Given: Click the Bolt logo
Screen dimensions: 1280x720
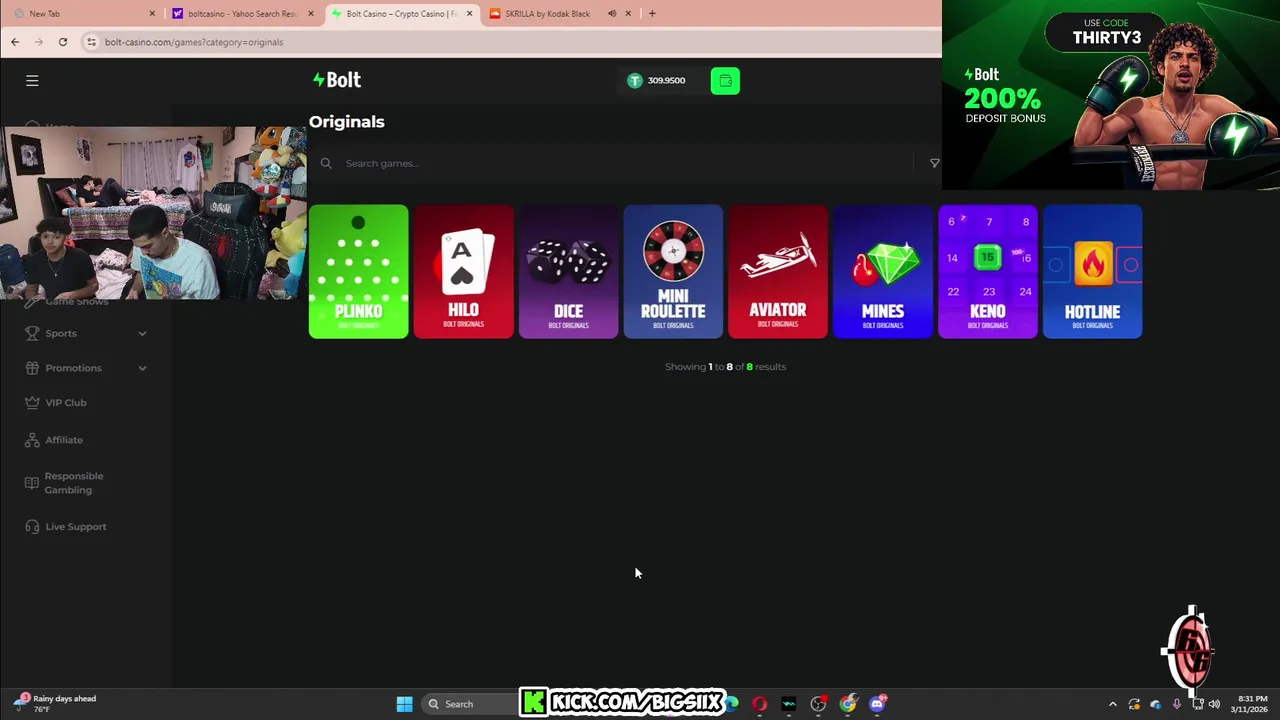Looking at the screenshot, I should pos(336,80).
